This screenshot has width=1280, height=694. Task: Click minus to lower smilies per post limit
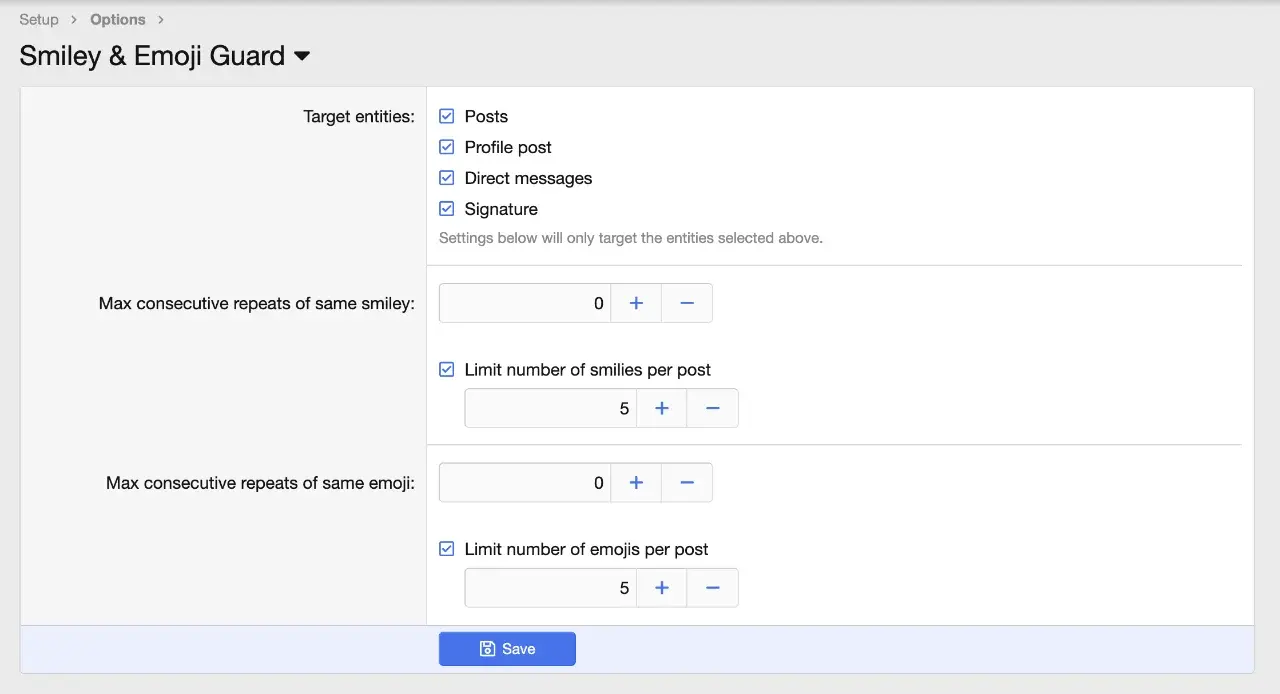coord(713,408)
